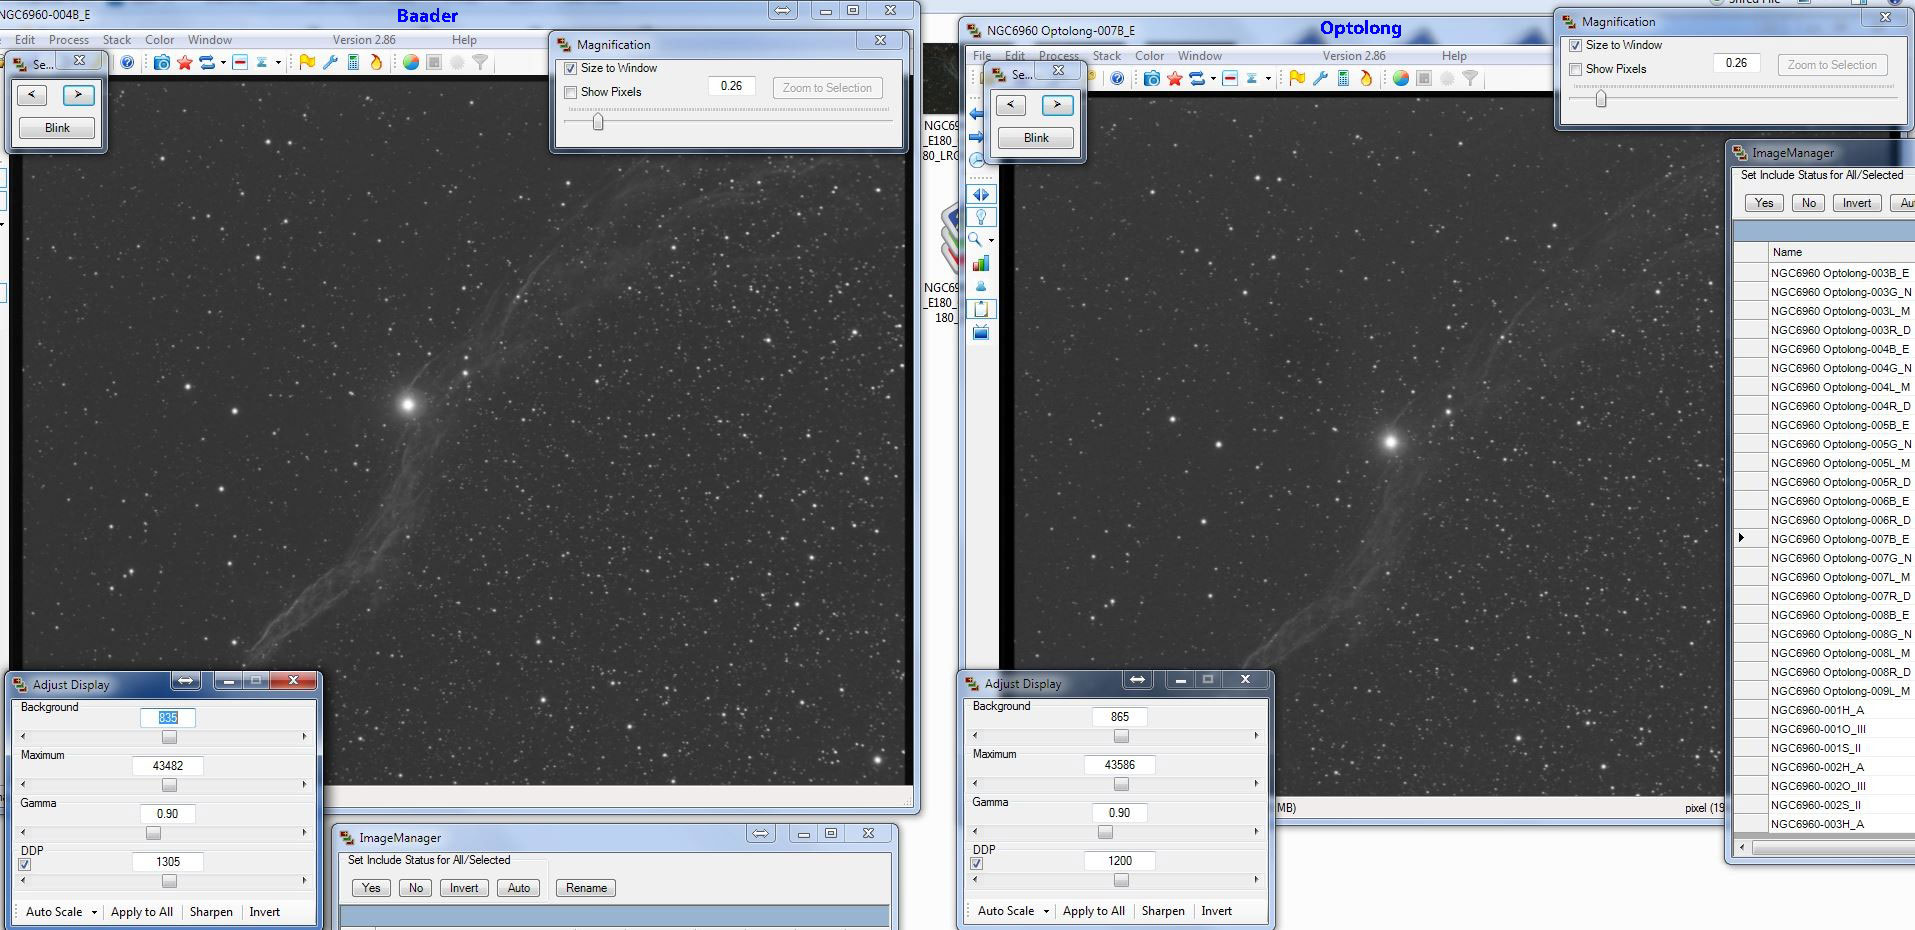
Task: Click the yellow flag icon in Baader toolbar
Action: coord(307,62)
